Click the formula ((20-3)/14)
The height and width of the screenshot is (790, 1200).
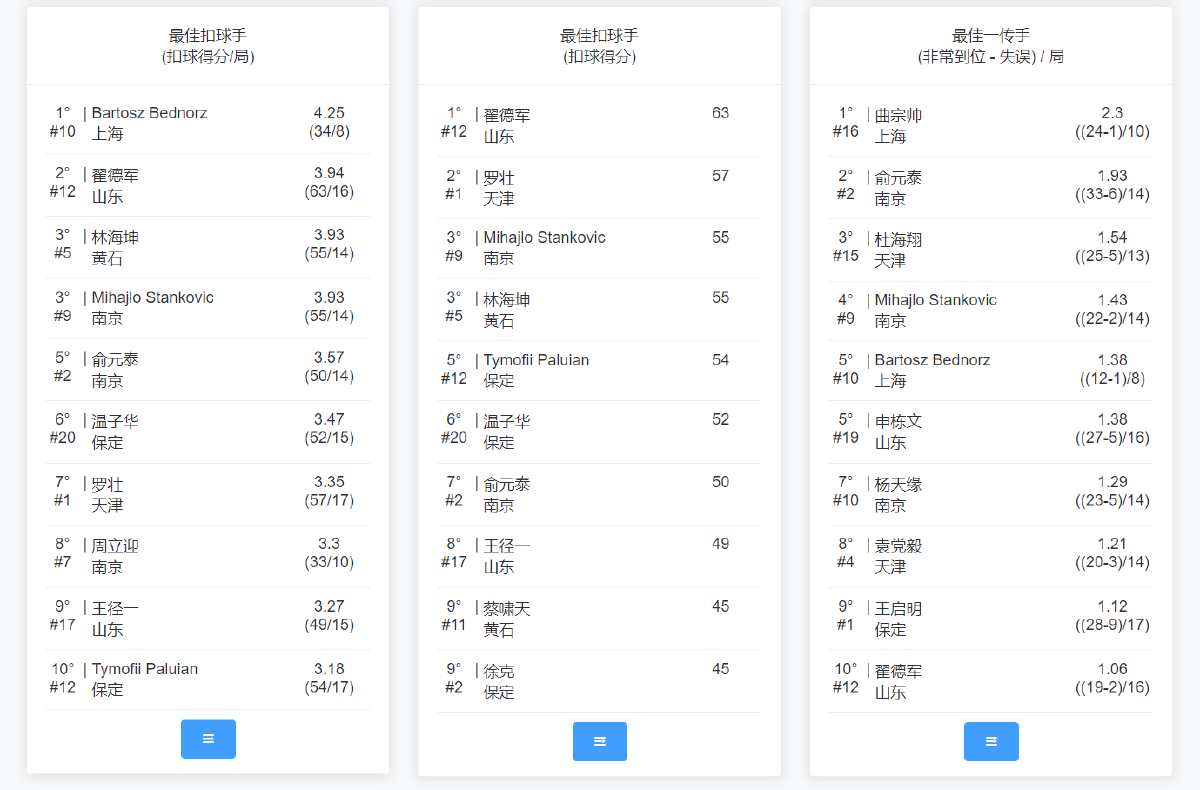1112,563
